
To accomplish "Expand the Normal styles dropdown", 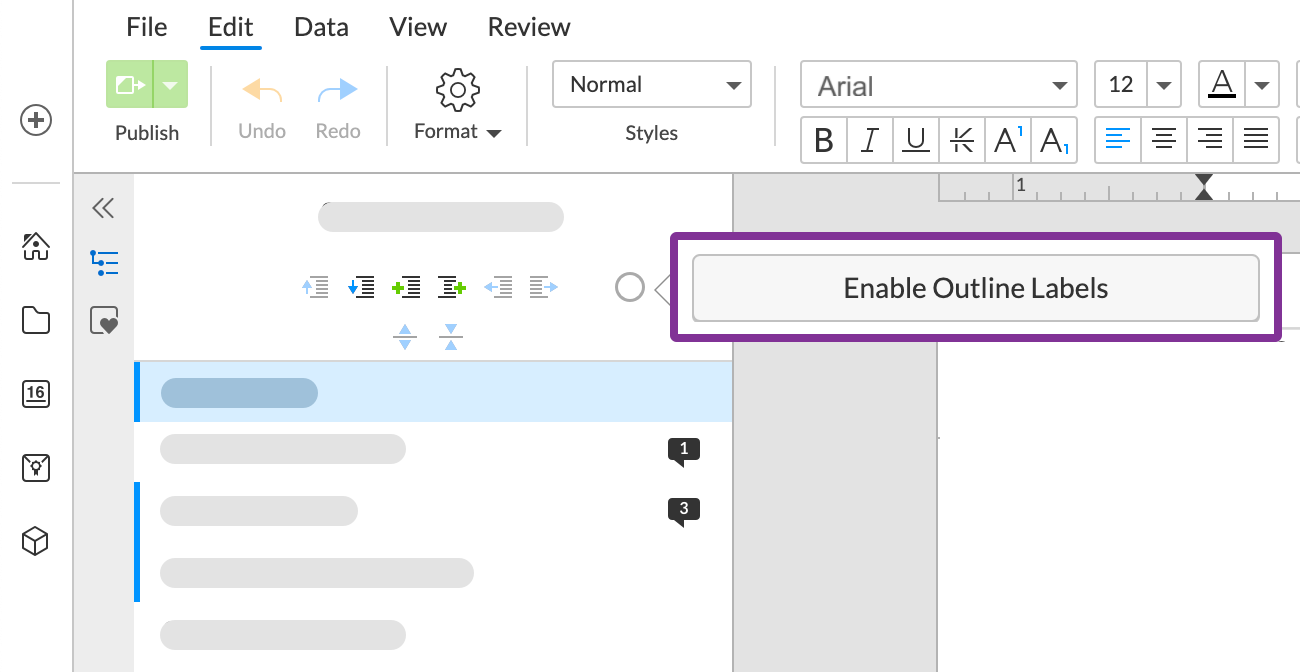I will click(651, 85).
